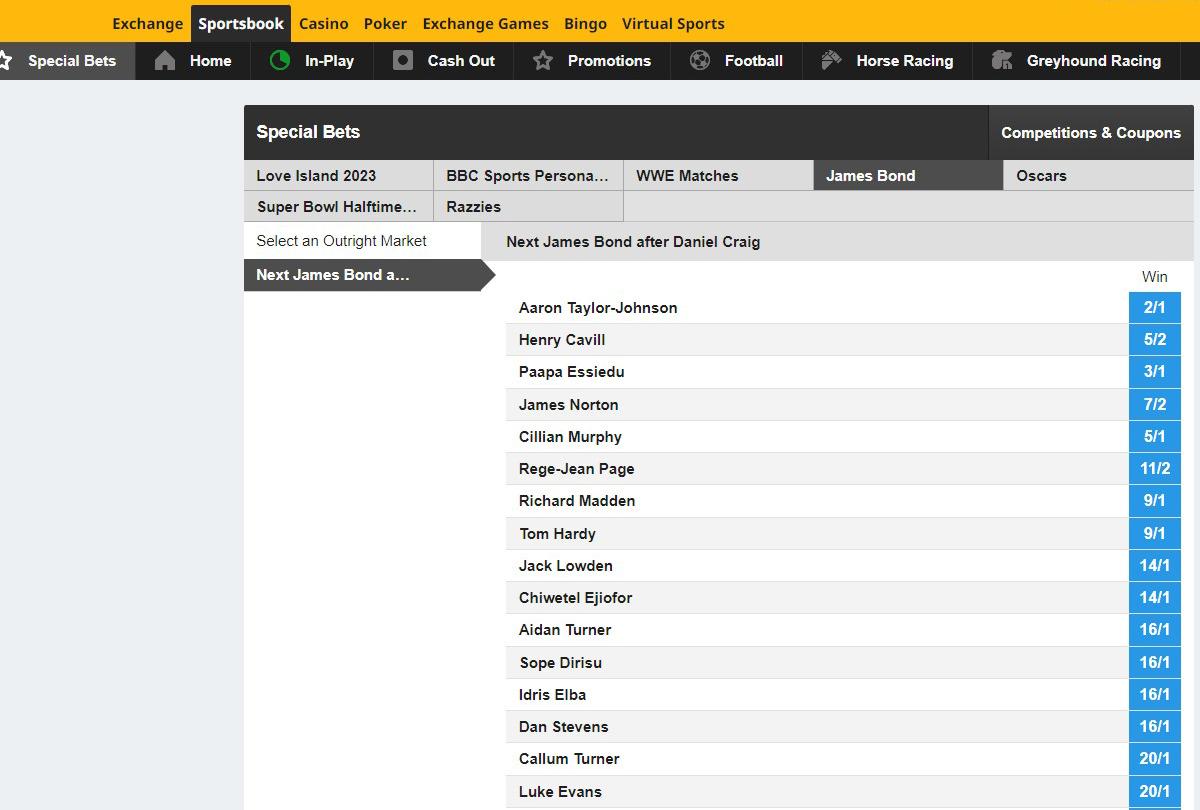Open the Razzies tab
The image size is (1200, 810).
coord(528,206)
